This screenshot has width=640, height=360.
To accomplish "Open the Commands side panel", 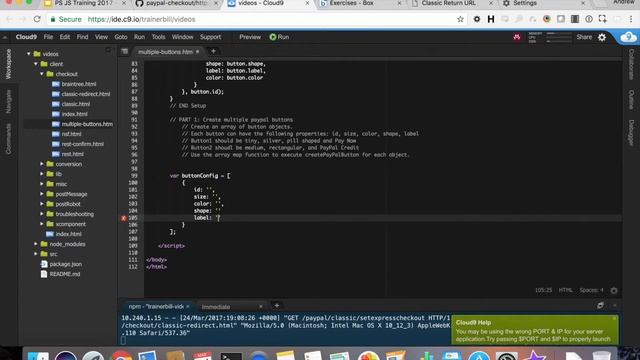I will 8,139.
